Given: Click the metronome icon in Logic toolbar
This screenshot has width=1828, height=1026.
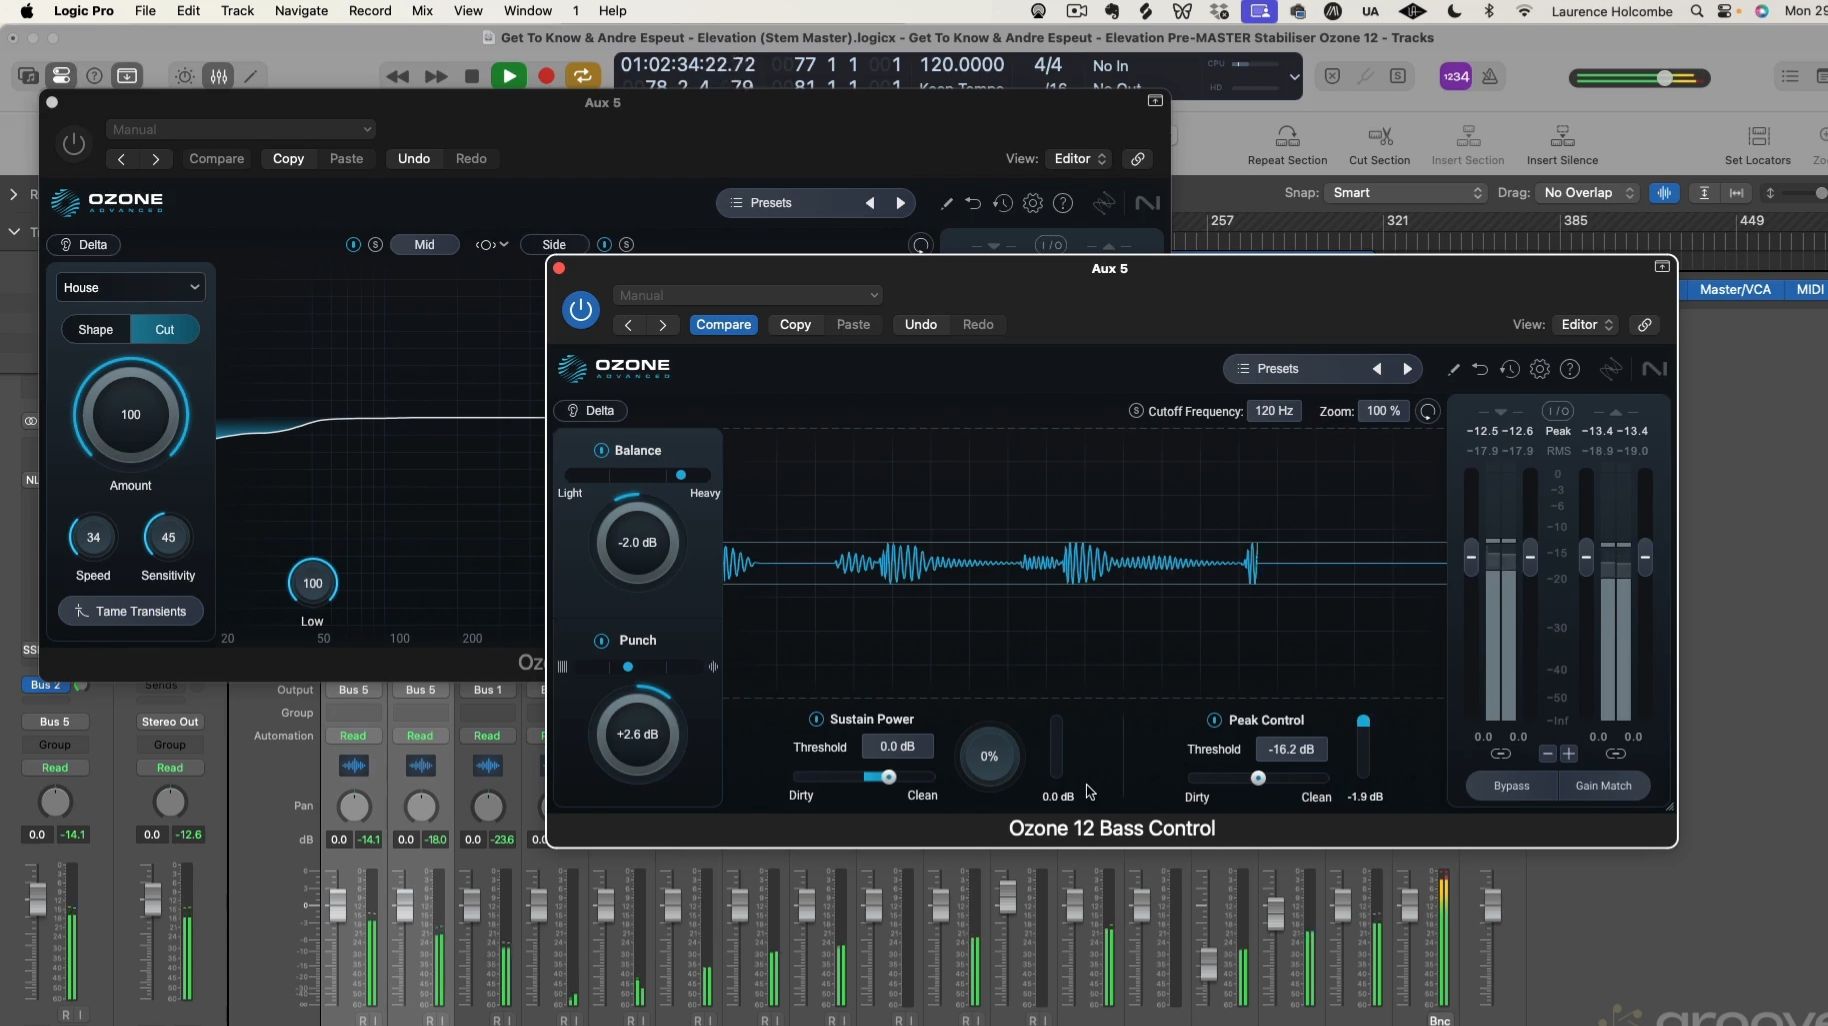Looking at the screenshot, I should [1489, 76].
